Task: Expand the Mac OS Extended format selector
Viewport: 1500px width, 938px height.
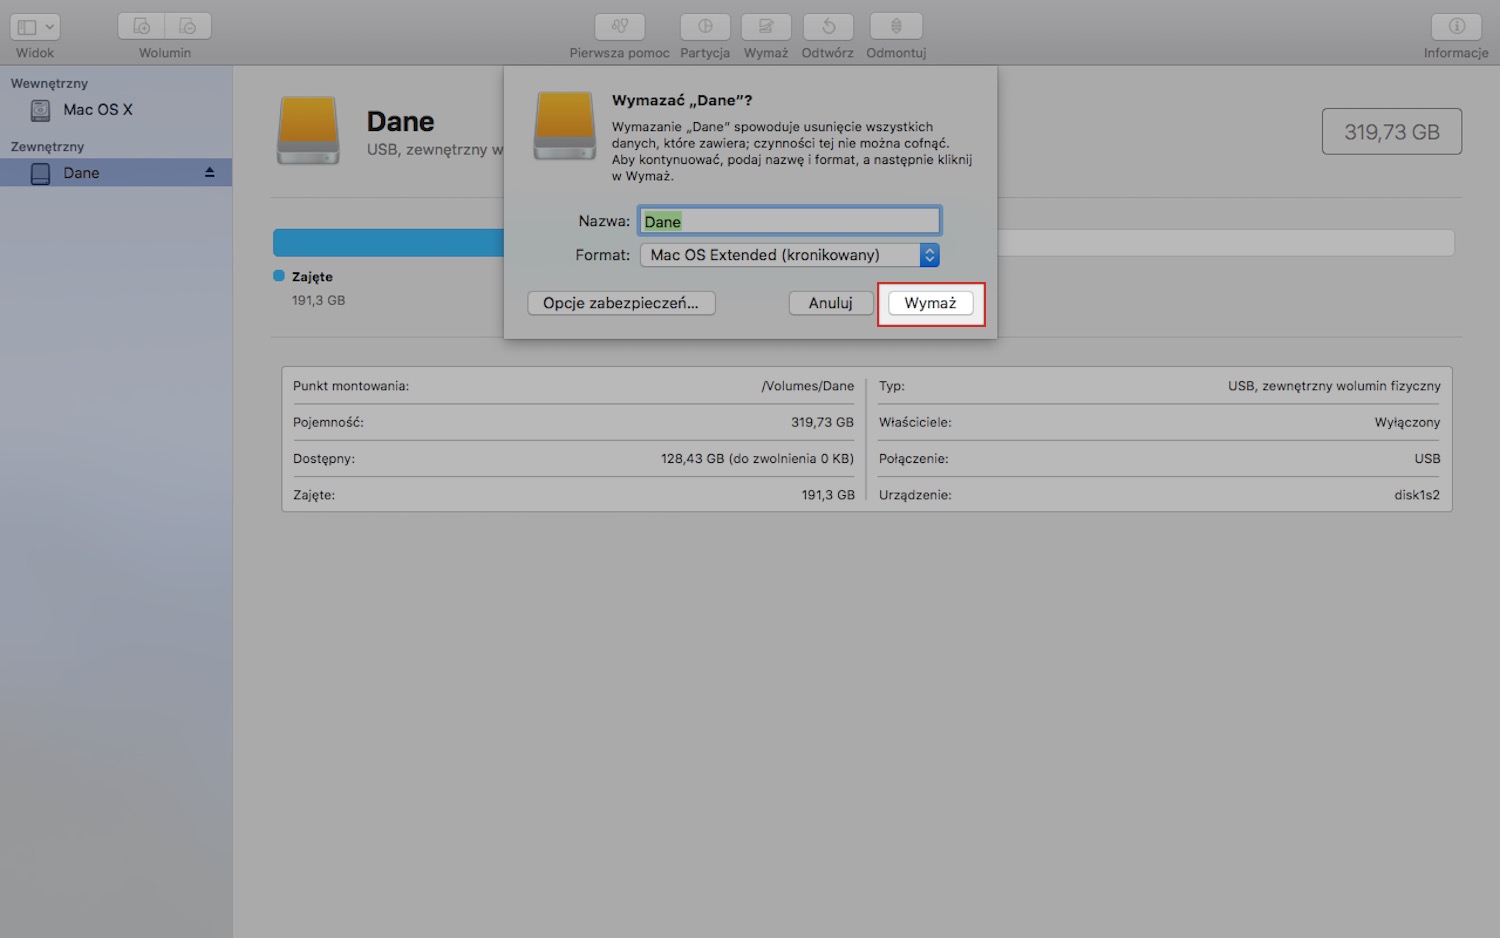Action: pyautogui.click(x=929, y=255)
